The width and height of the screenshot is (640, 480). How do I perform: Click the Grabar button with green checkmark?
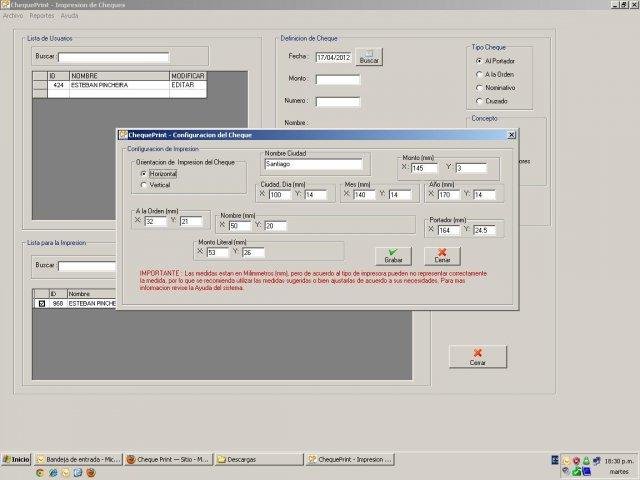pos(393,256)
